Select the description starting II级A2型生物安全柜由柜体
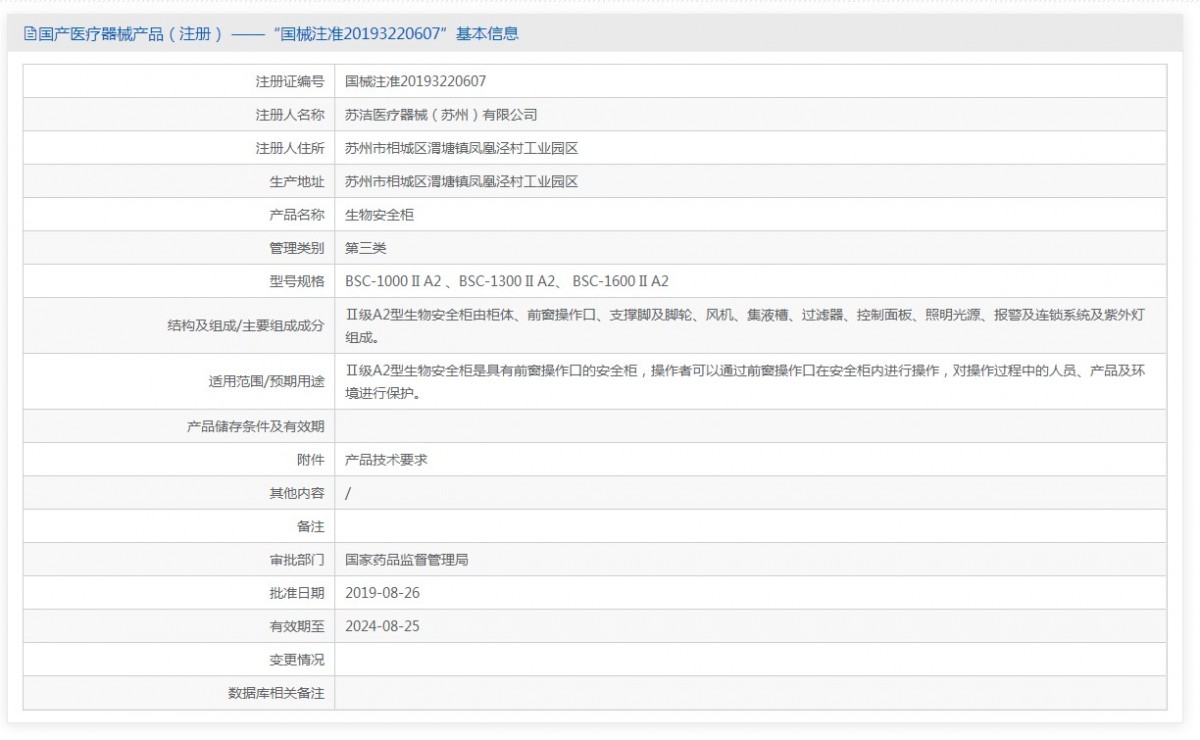This screenshot has width=1200, height=740. click(x=745, y=326)
